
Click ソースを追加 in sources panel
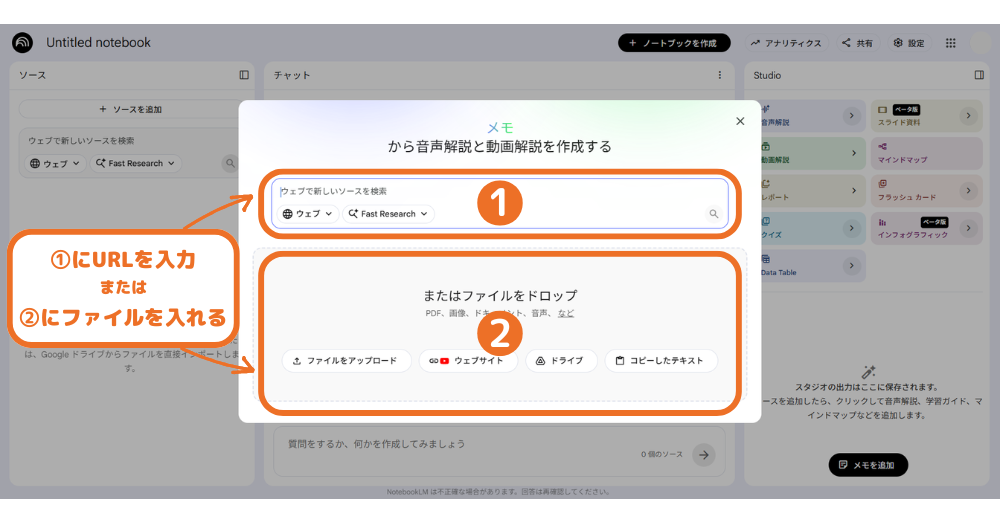[x=131, y=109]
